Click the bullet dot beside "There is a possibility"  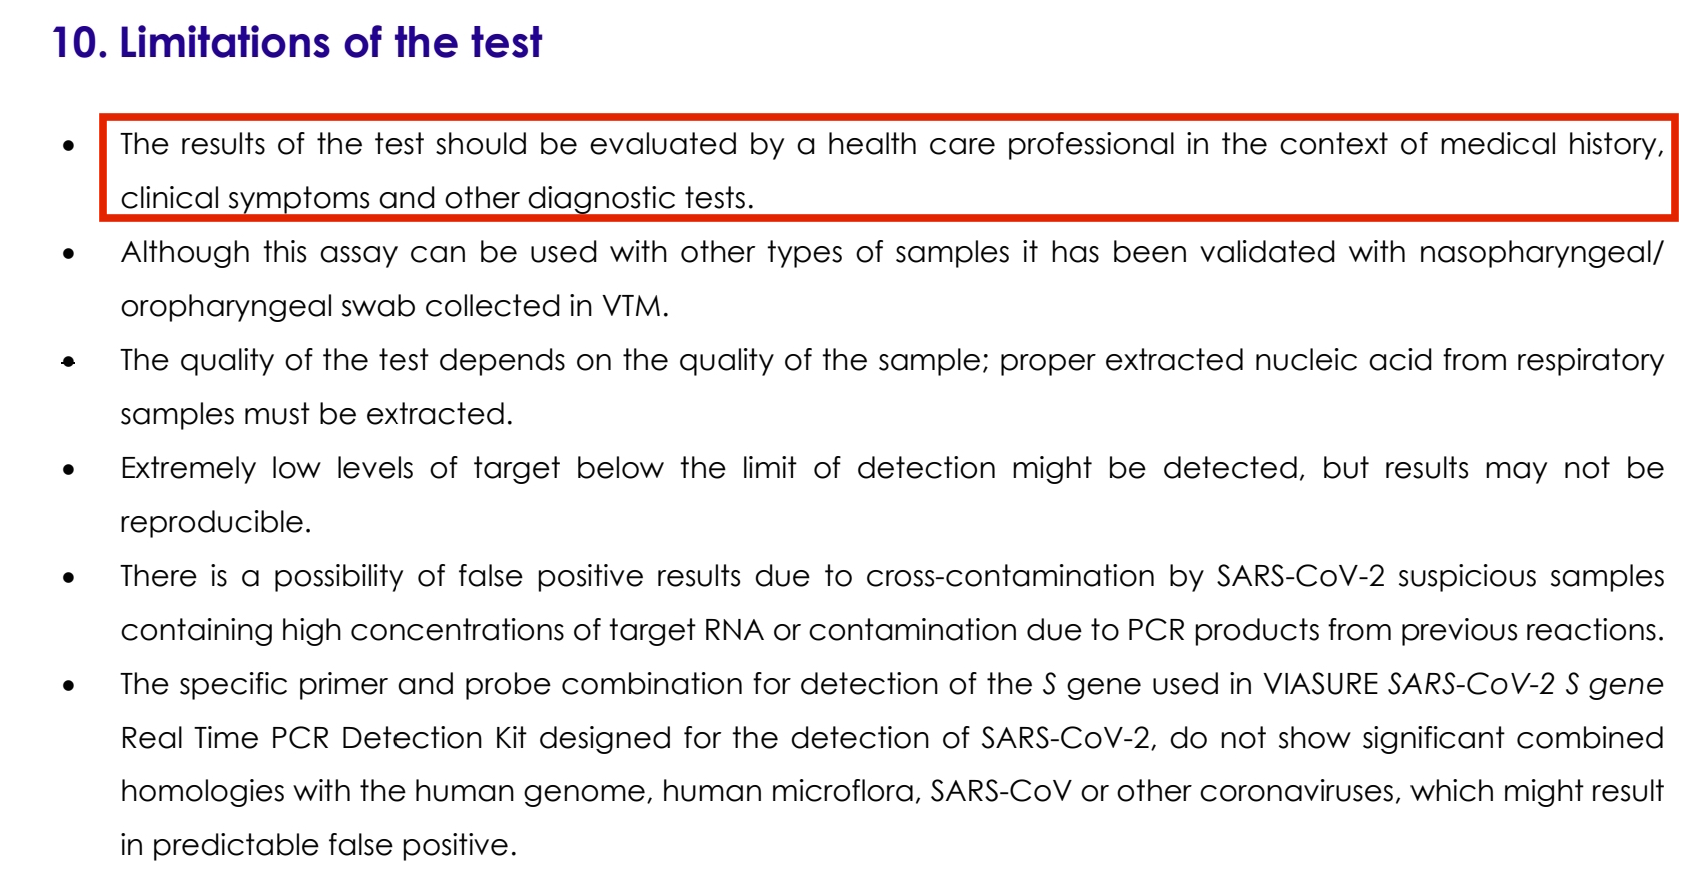click(68, 578)
